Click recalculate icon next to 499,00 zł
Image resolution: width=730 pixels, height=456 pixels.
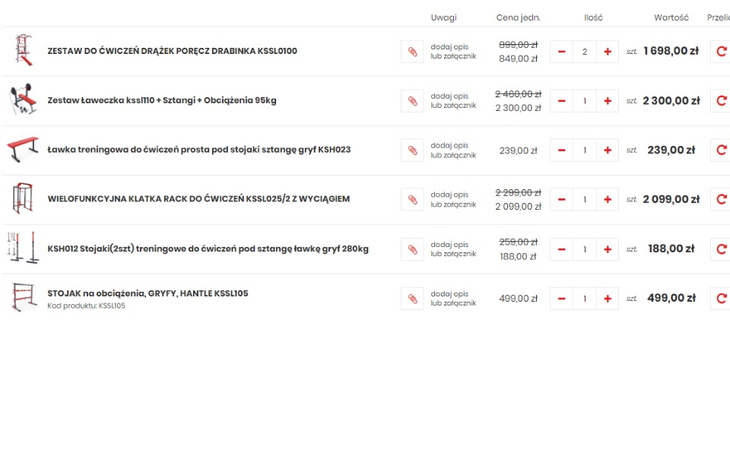tap(719, 298)
